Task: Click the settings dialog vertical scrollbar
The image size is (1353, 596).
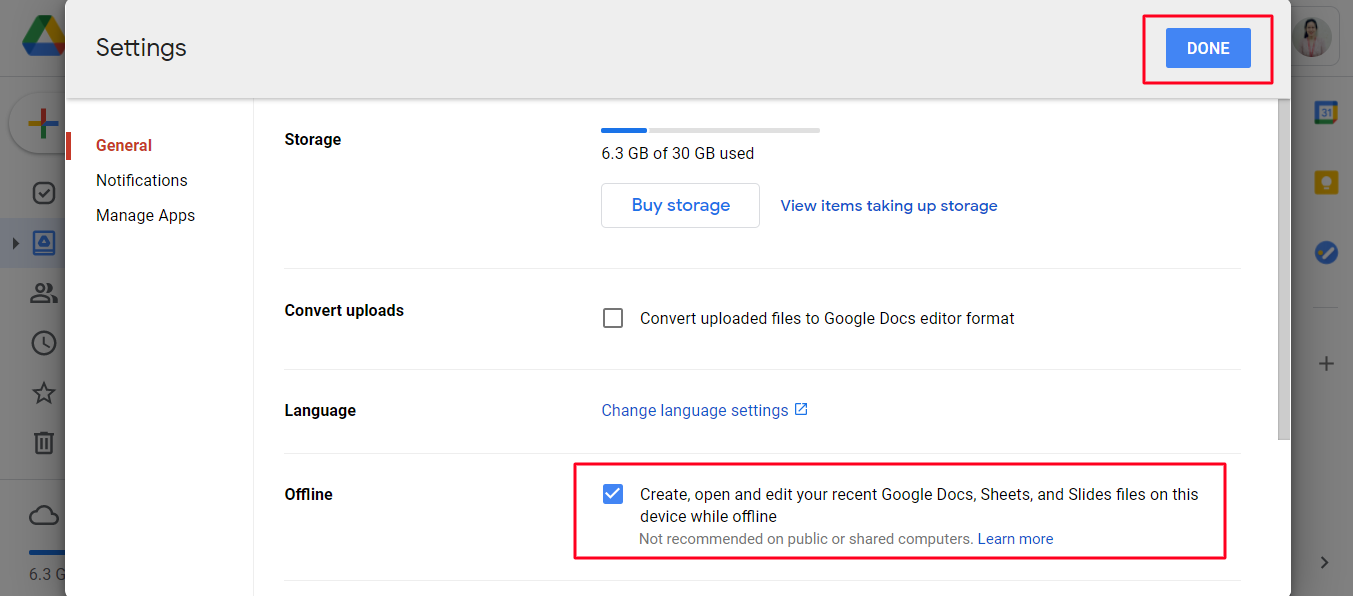Action: [x=1284, y=270]
